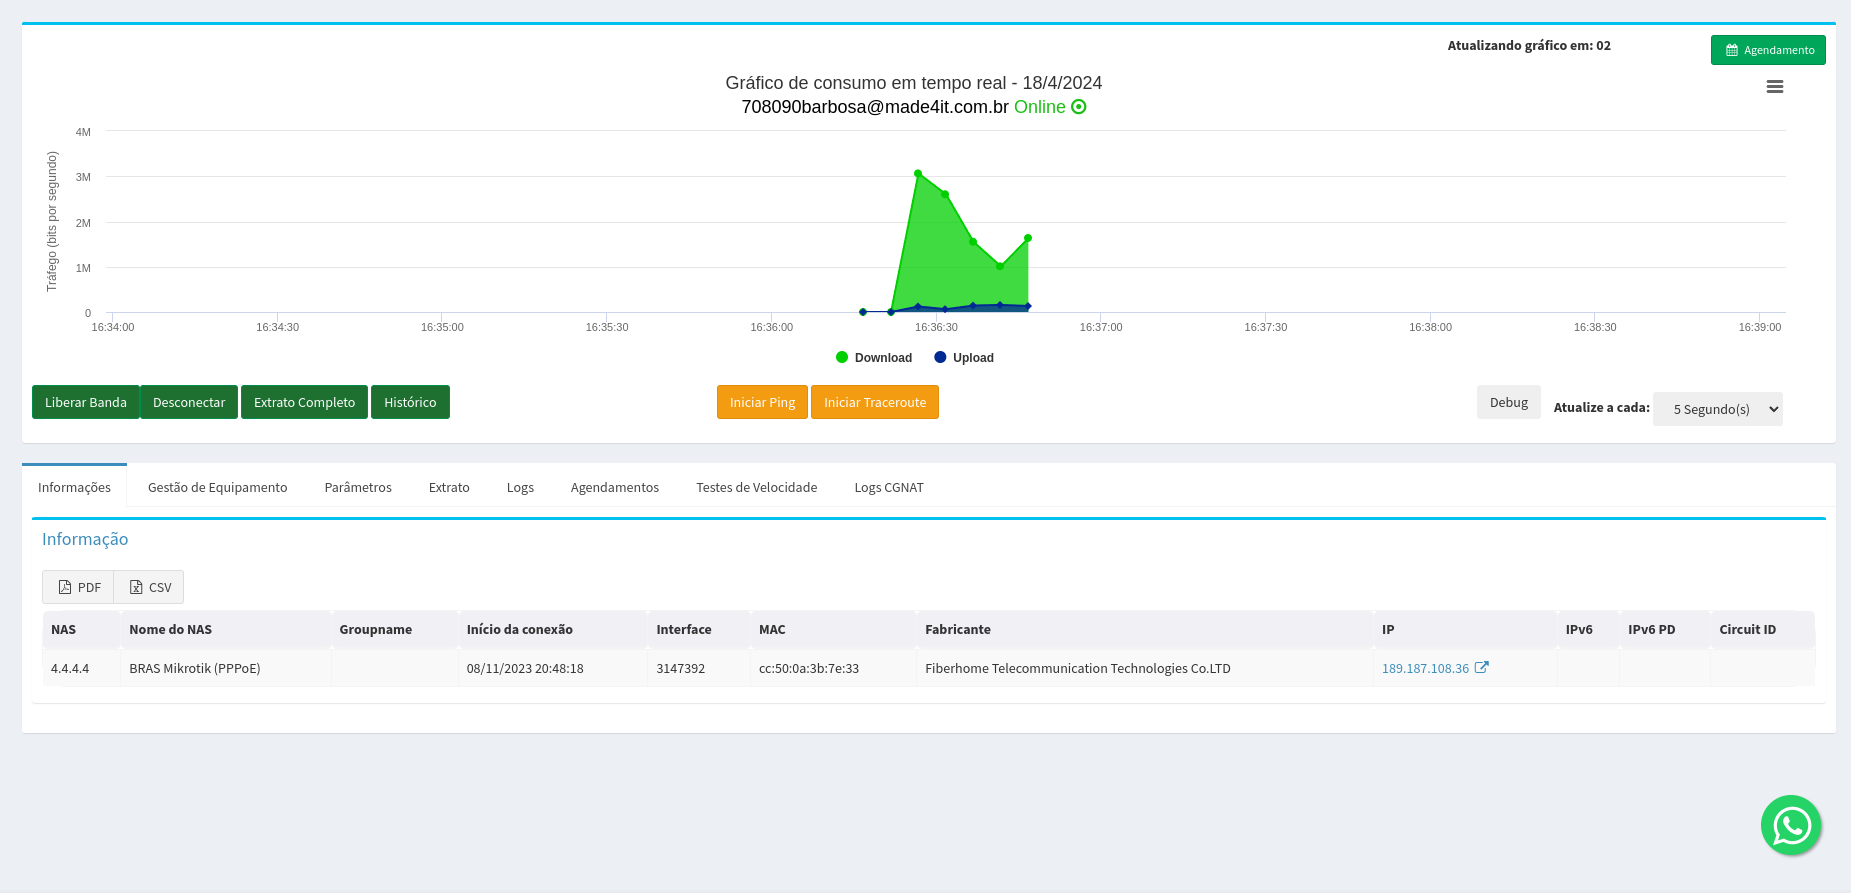Image resolution: width=1851 pixels, height=893 pixels.
Task: Export table as CSV
Action: coord(150,587)
